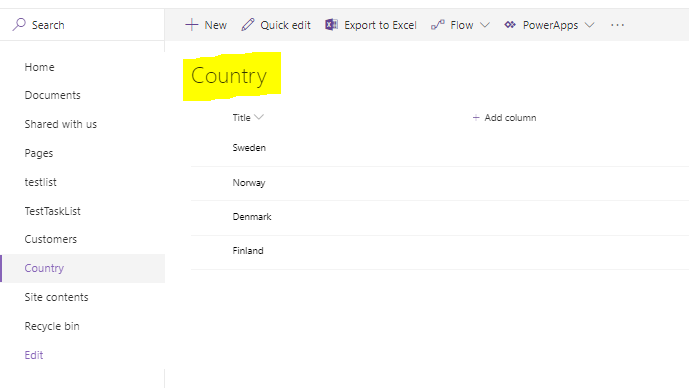Click the search magnifier icon

click(19, 25)
